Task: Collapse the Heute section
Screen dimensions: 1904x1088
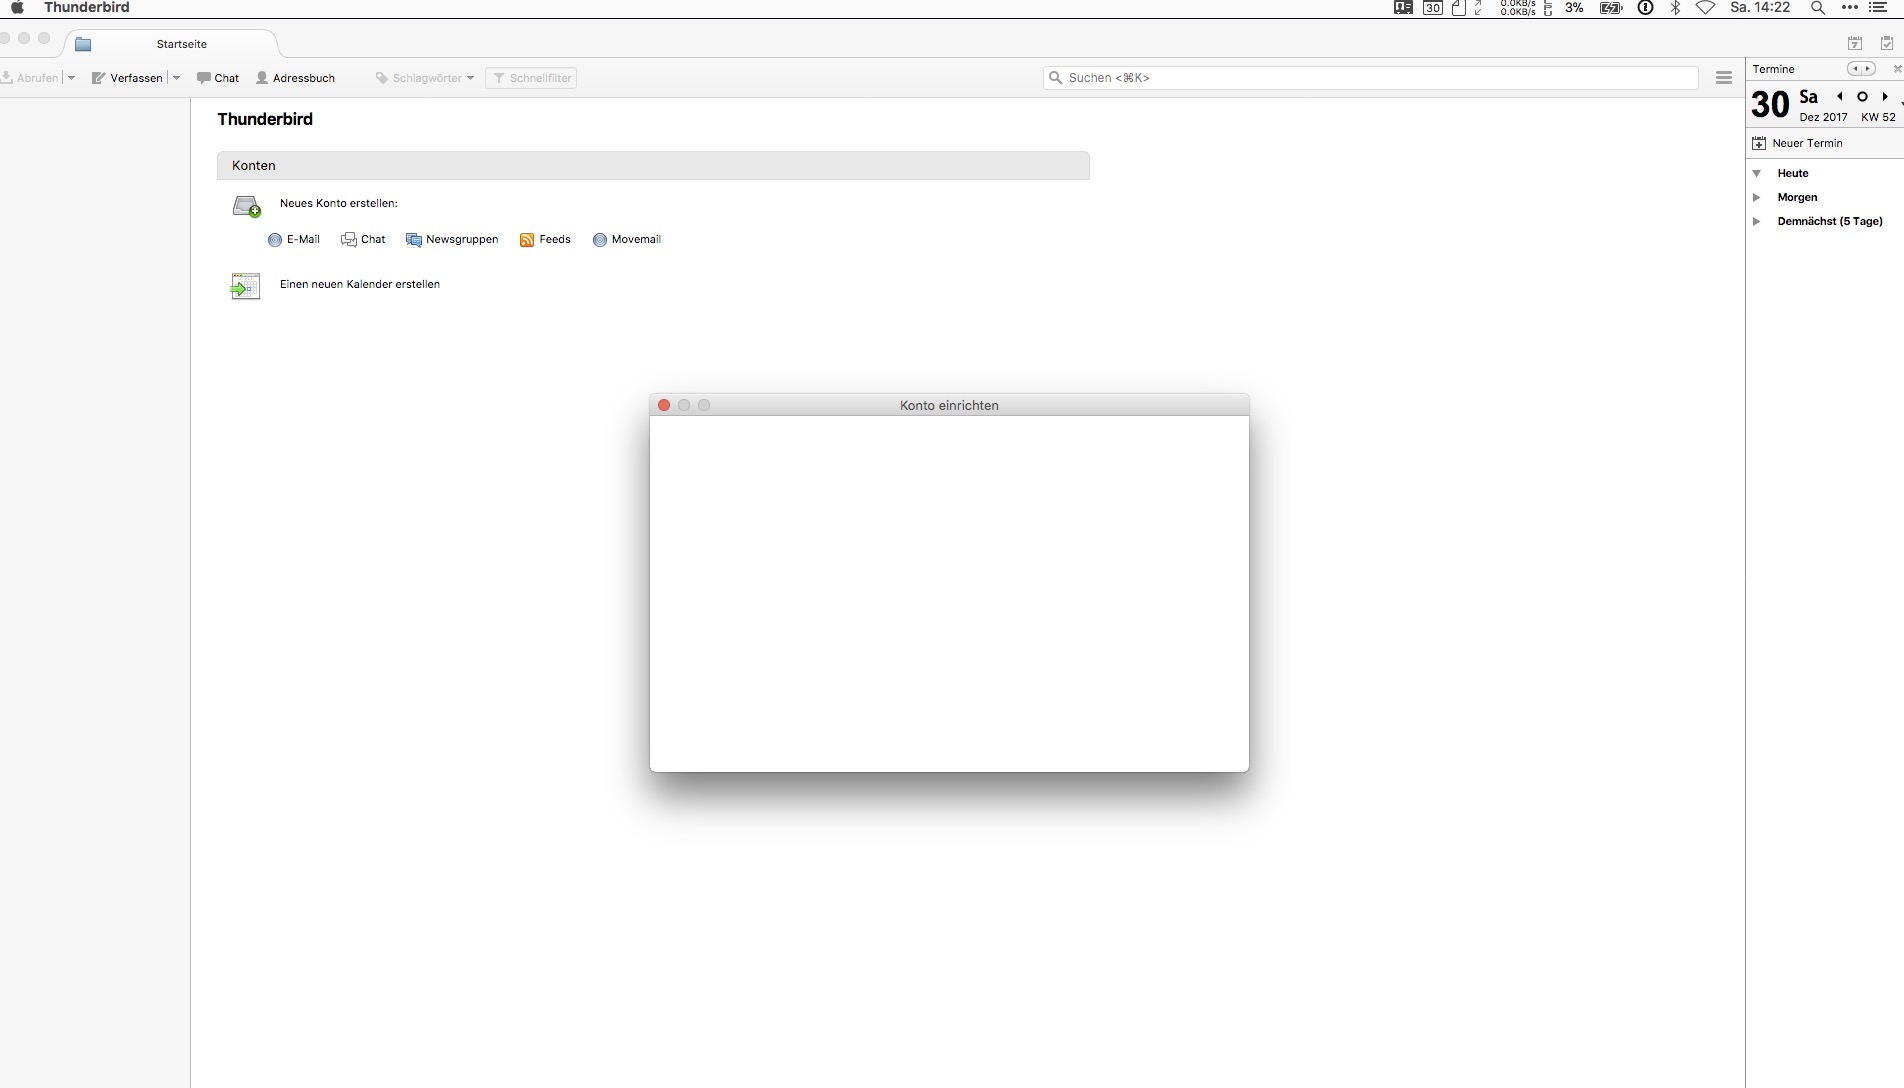Action: [x=1757, y=173]
